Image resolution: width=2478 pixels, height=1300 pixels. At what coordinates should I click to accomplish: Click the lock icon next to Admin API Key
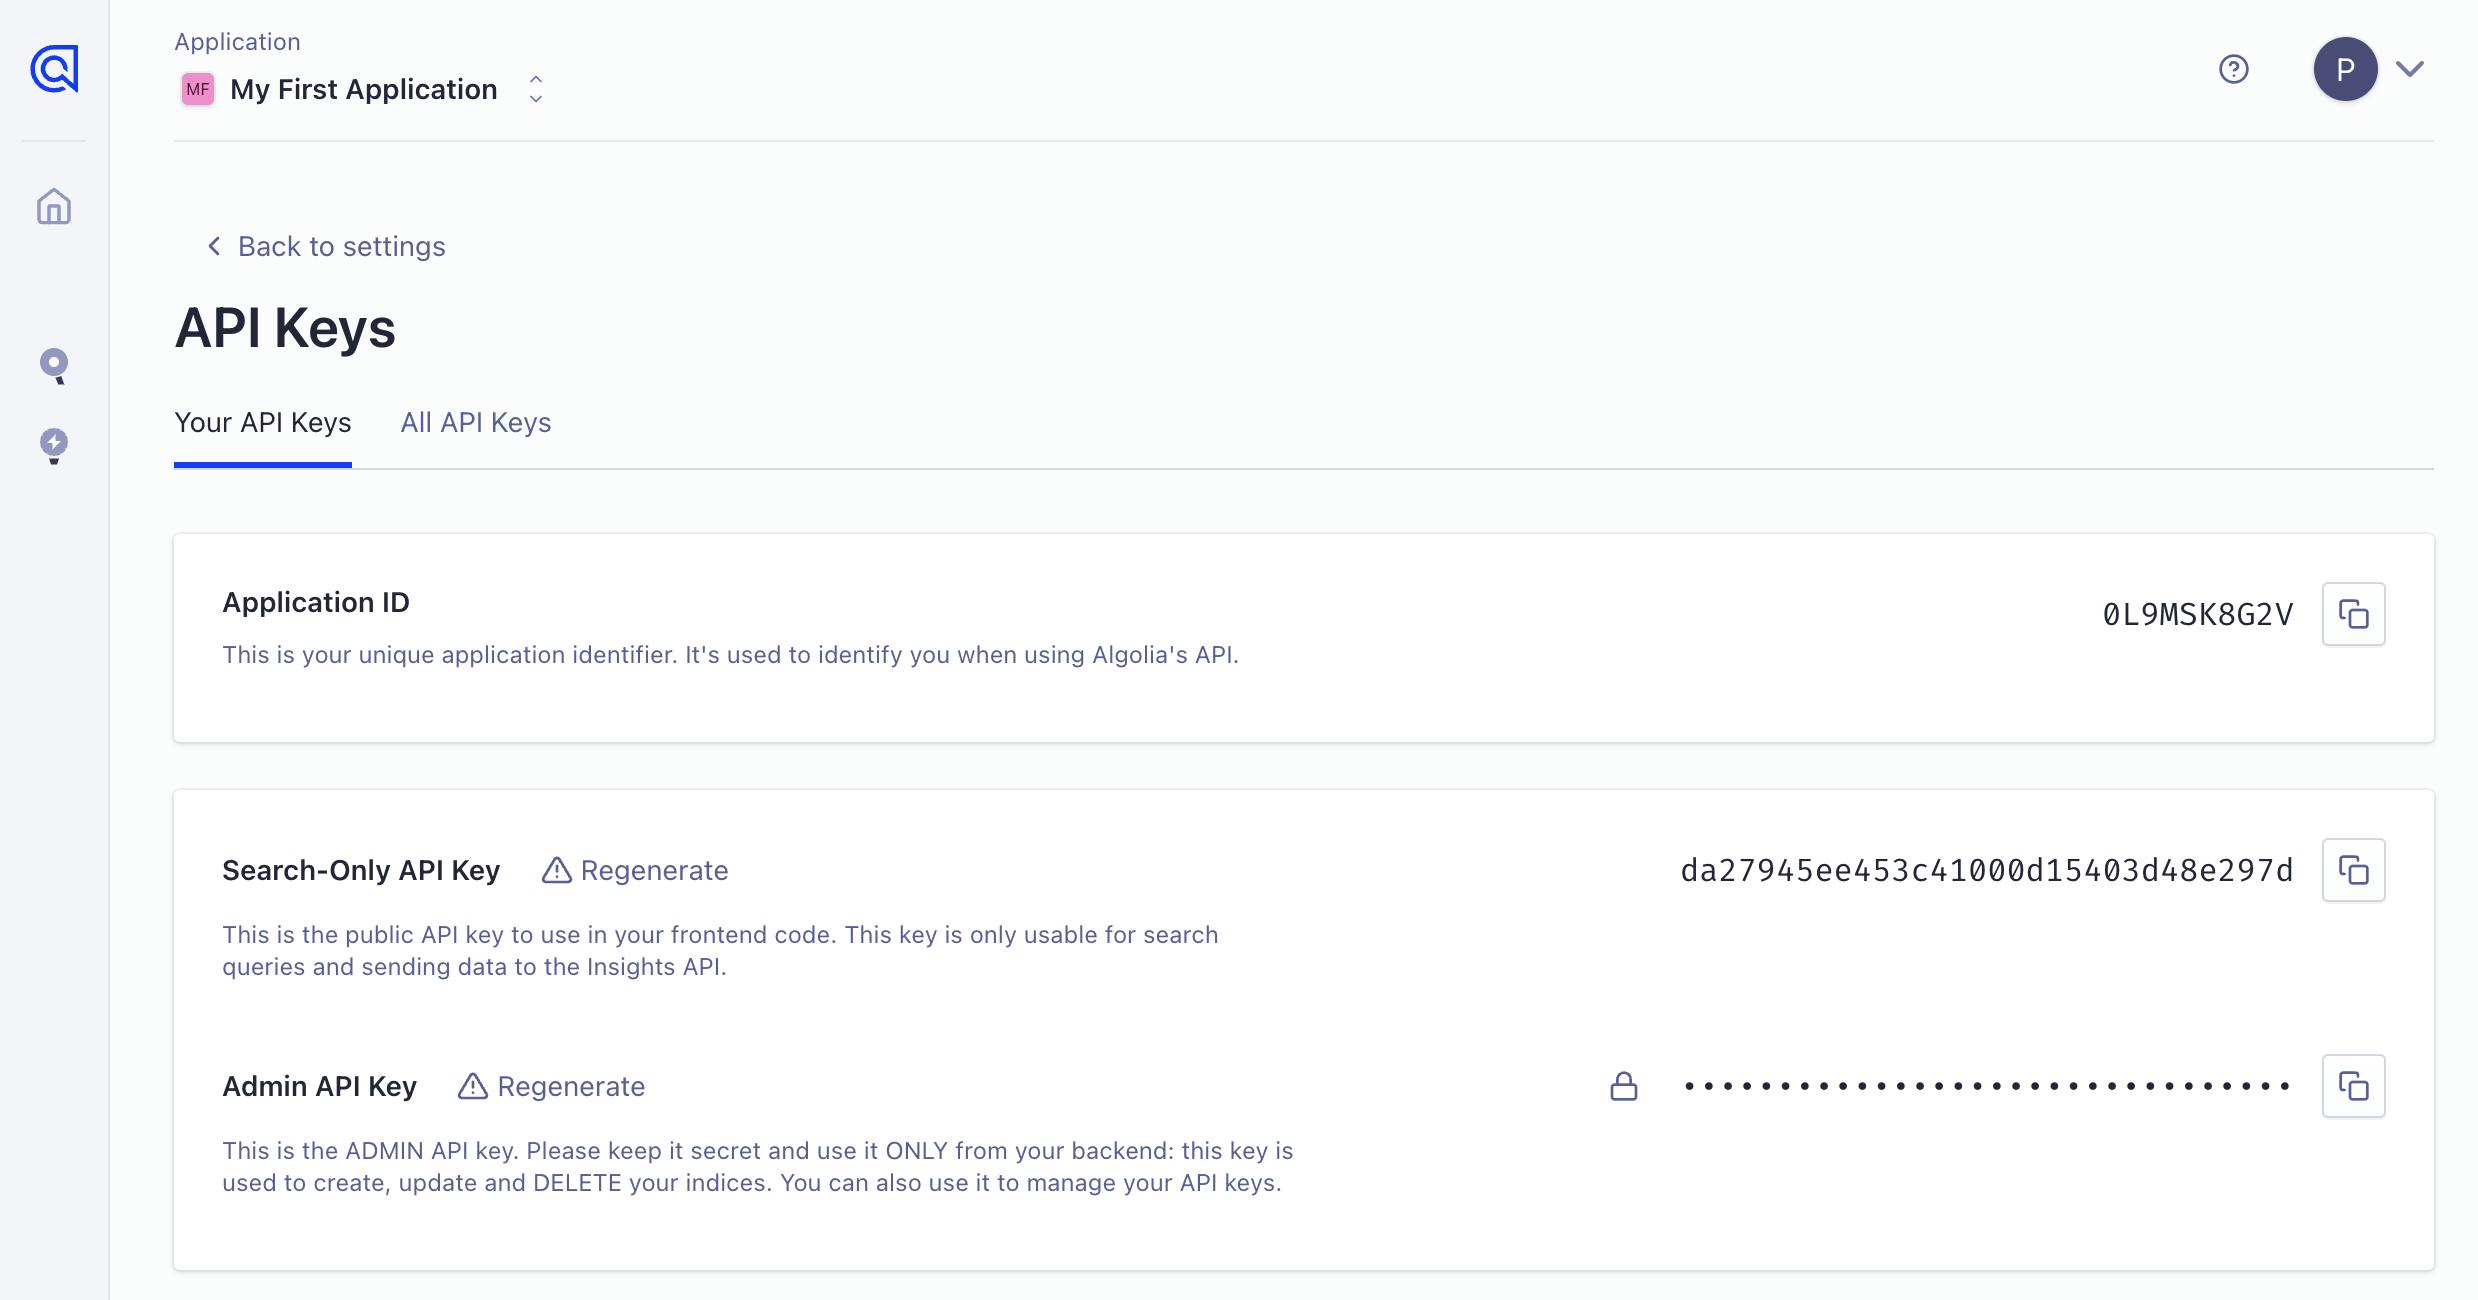(1622, 1085)
